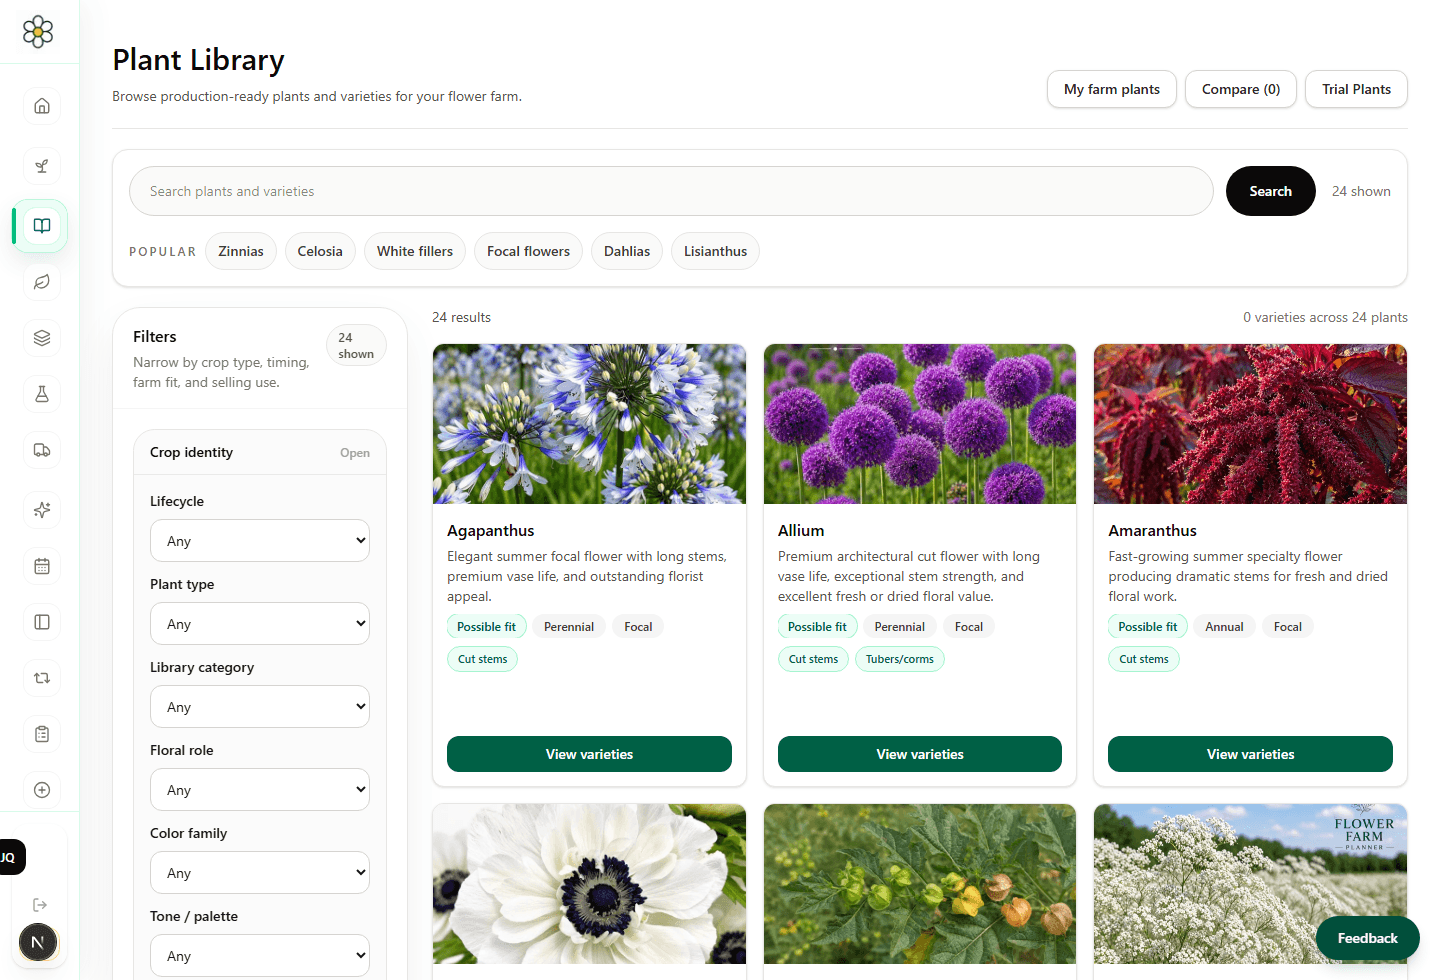
Task: Click the Possible fit tag on Agapanthus
Action: (x=486, y=627)
